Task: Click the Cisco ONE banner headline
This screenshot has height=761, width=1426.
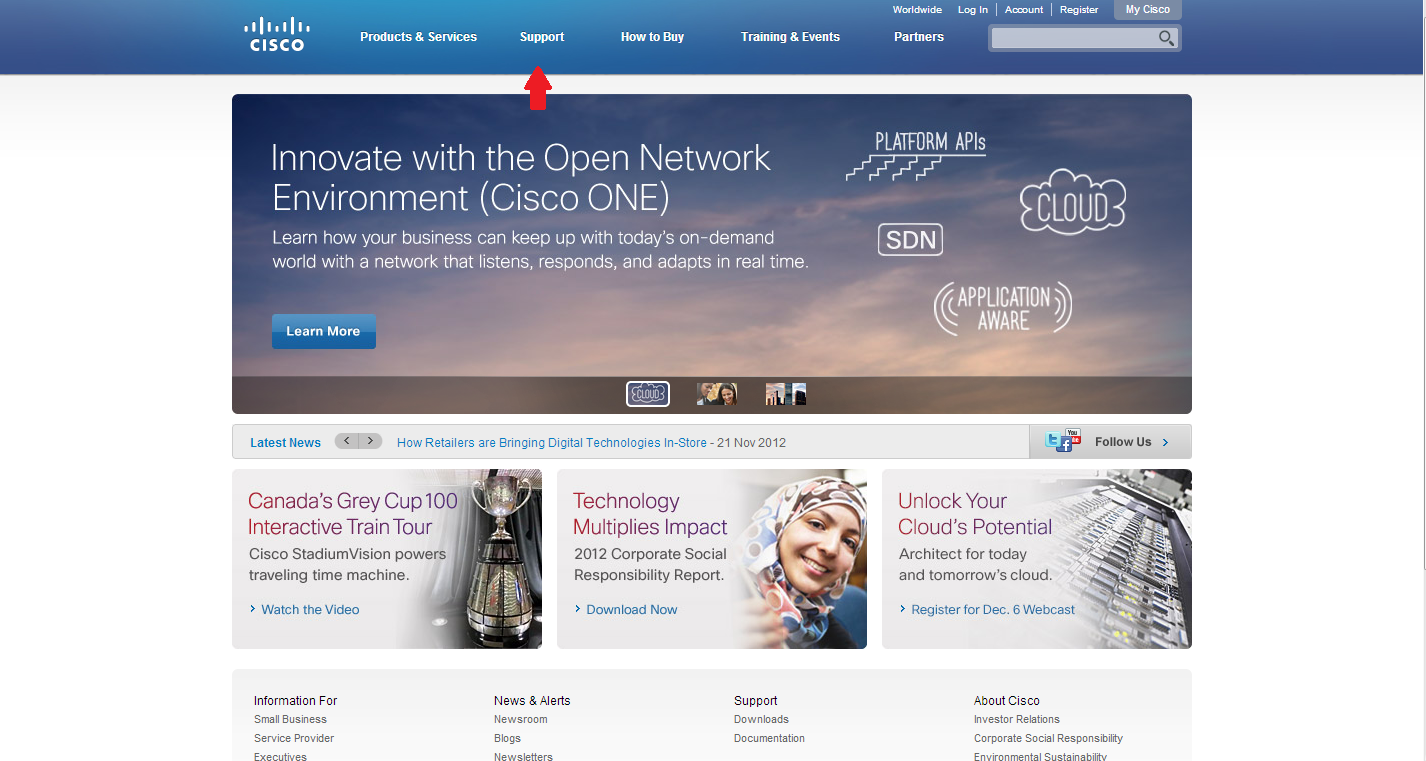Action: pyautogui.click(x=521, y=177)
